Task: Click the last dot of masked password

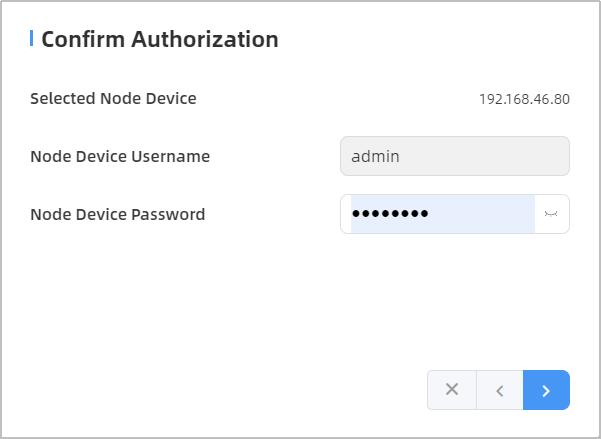Action: pos(423,214)
